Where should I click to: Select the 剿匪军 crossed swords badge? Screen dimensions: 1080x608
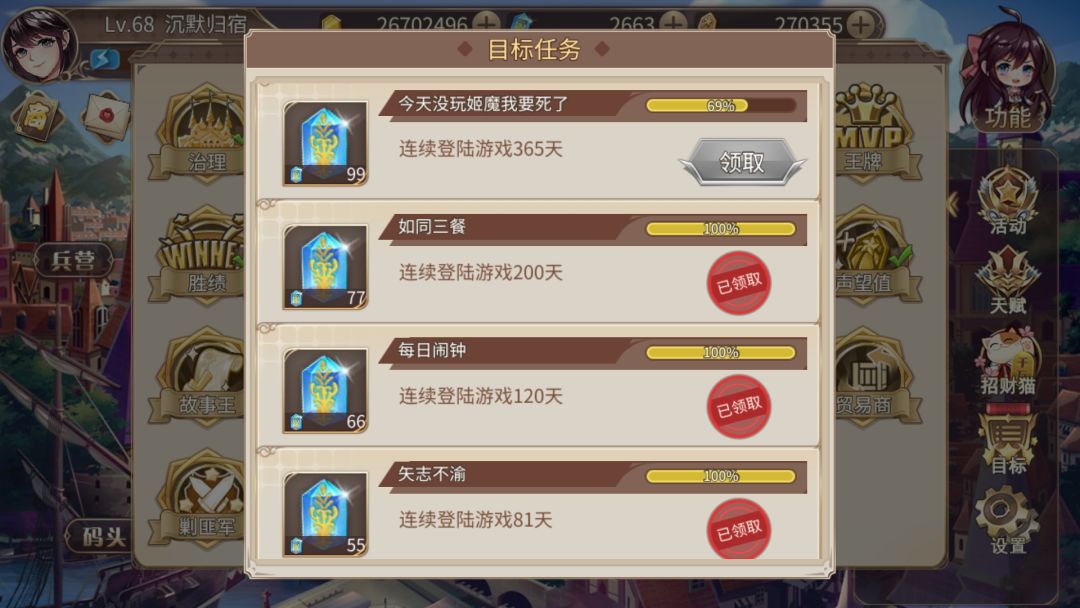pyautogui.click(x=200, y=499)
